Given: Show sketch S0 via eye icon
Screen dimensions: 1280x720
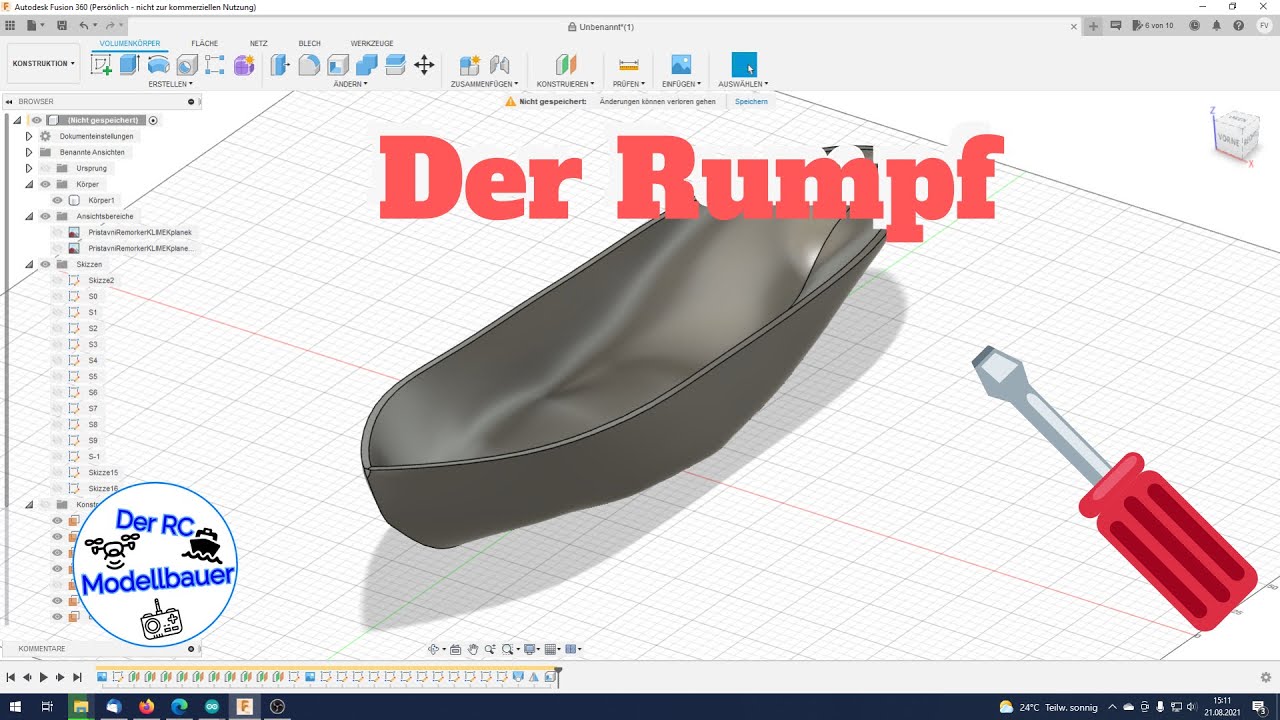Looking at the screenshot, I should click(57, 296).
